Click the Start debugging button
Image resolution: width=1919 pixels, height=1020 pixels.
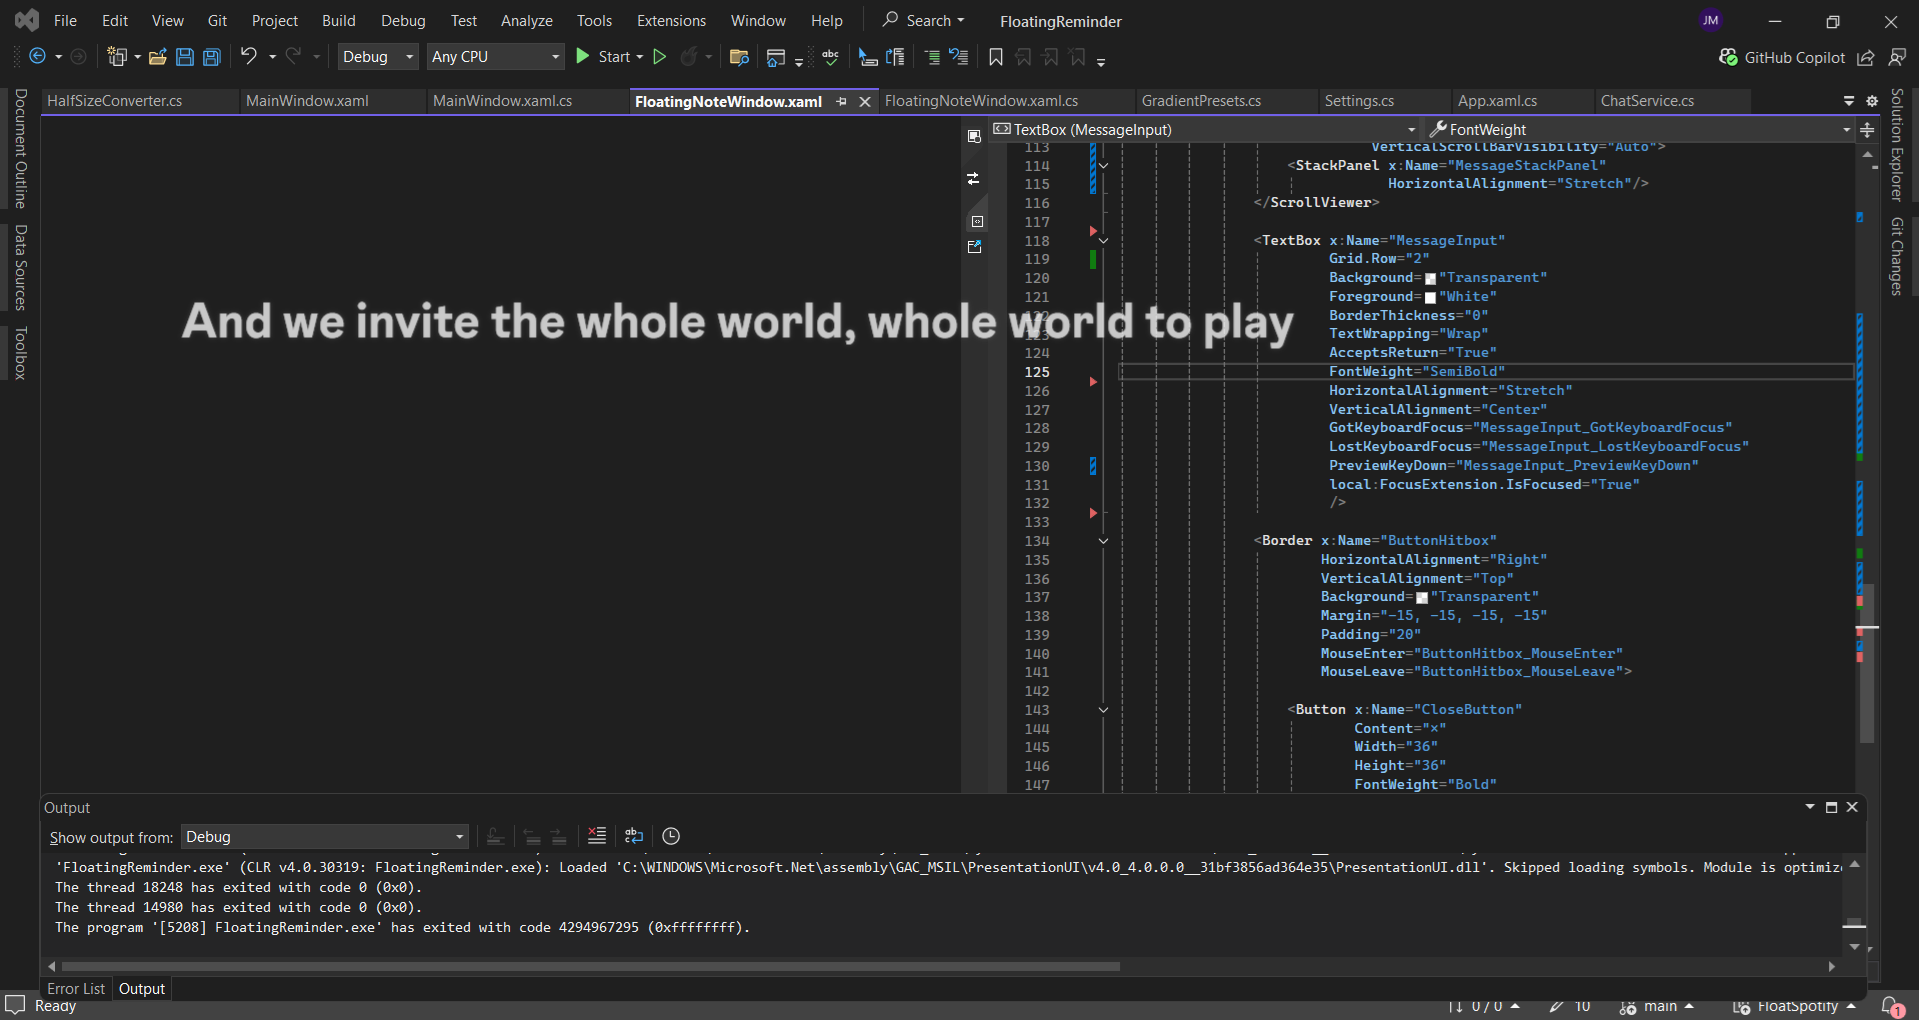click(x=604, y=57)
